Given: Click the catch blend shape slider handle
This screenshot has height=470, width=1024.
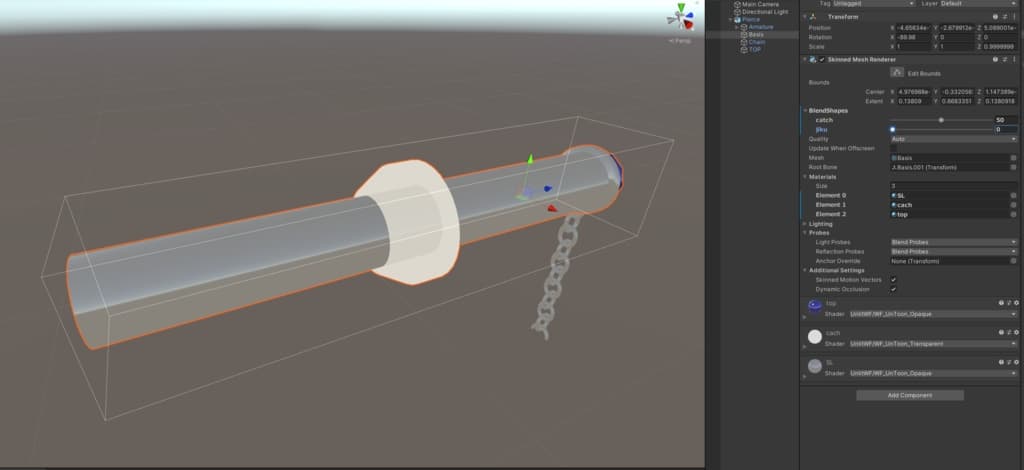Looking at the screenshot, I should (941, 120).
